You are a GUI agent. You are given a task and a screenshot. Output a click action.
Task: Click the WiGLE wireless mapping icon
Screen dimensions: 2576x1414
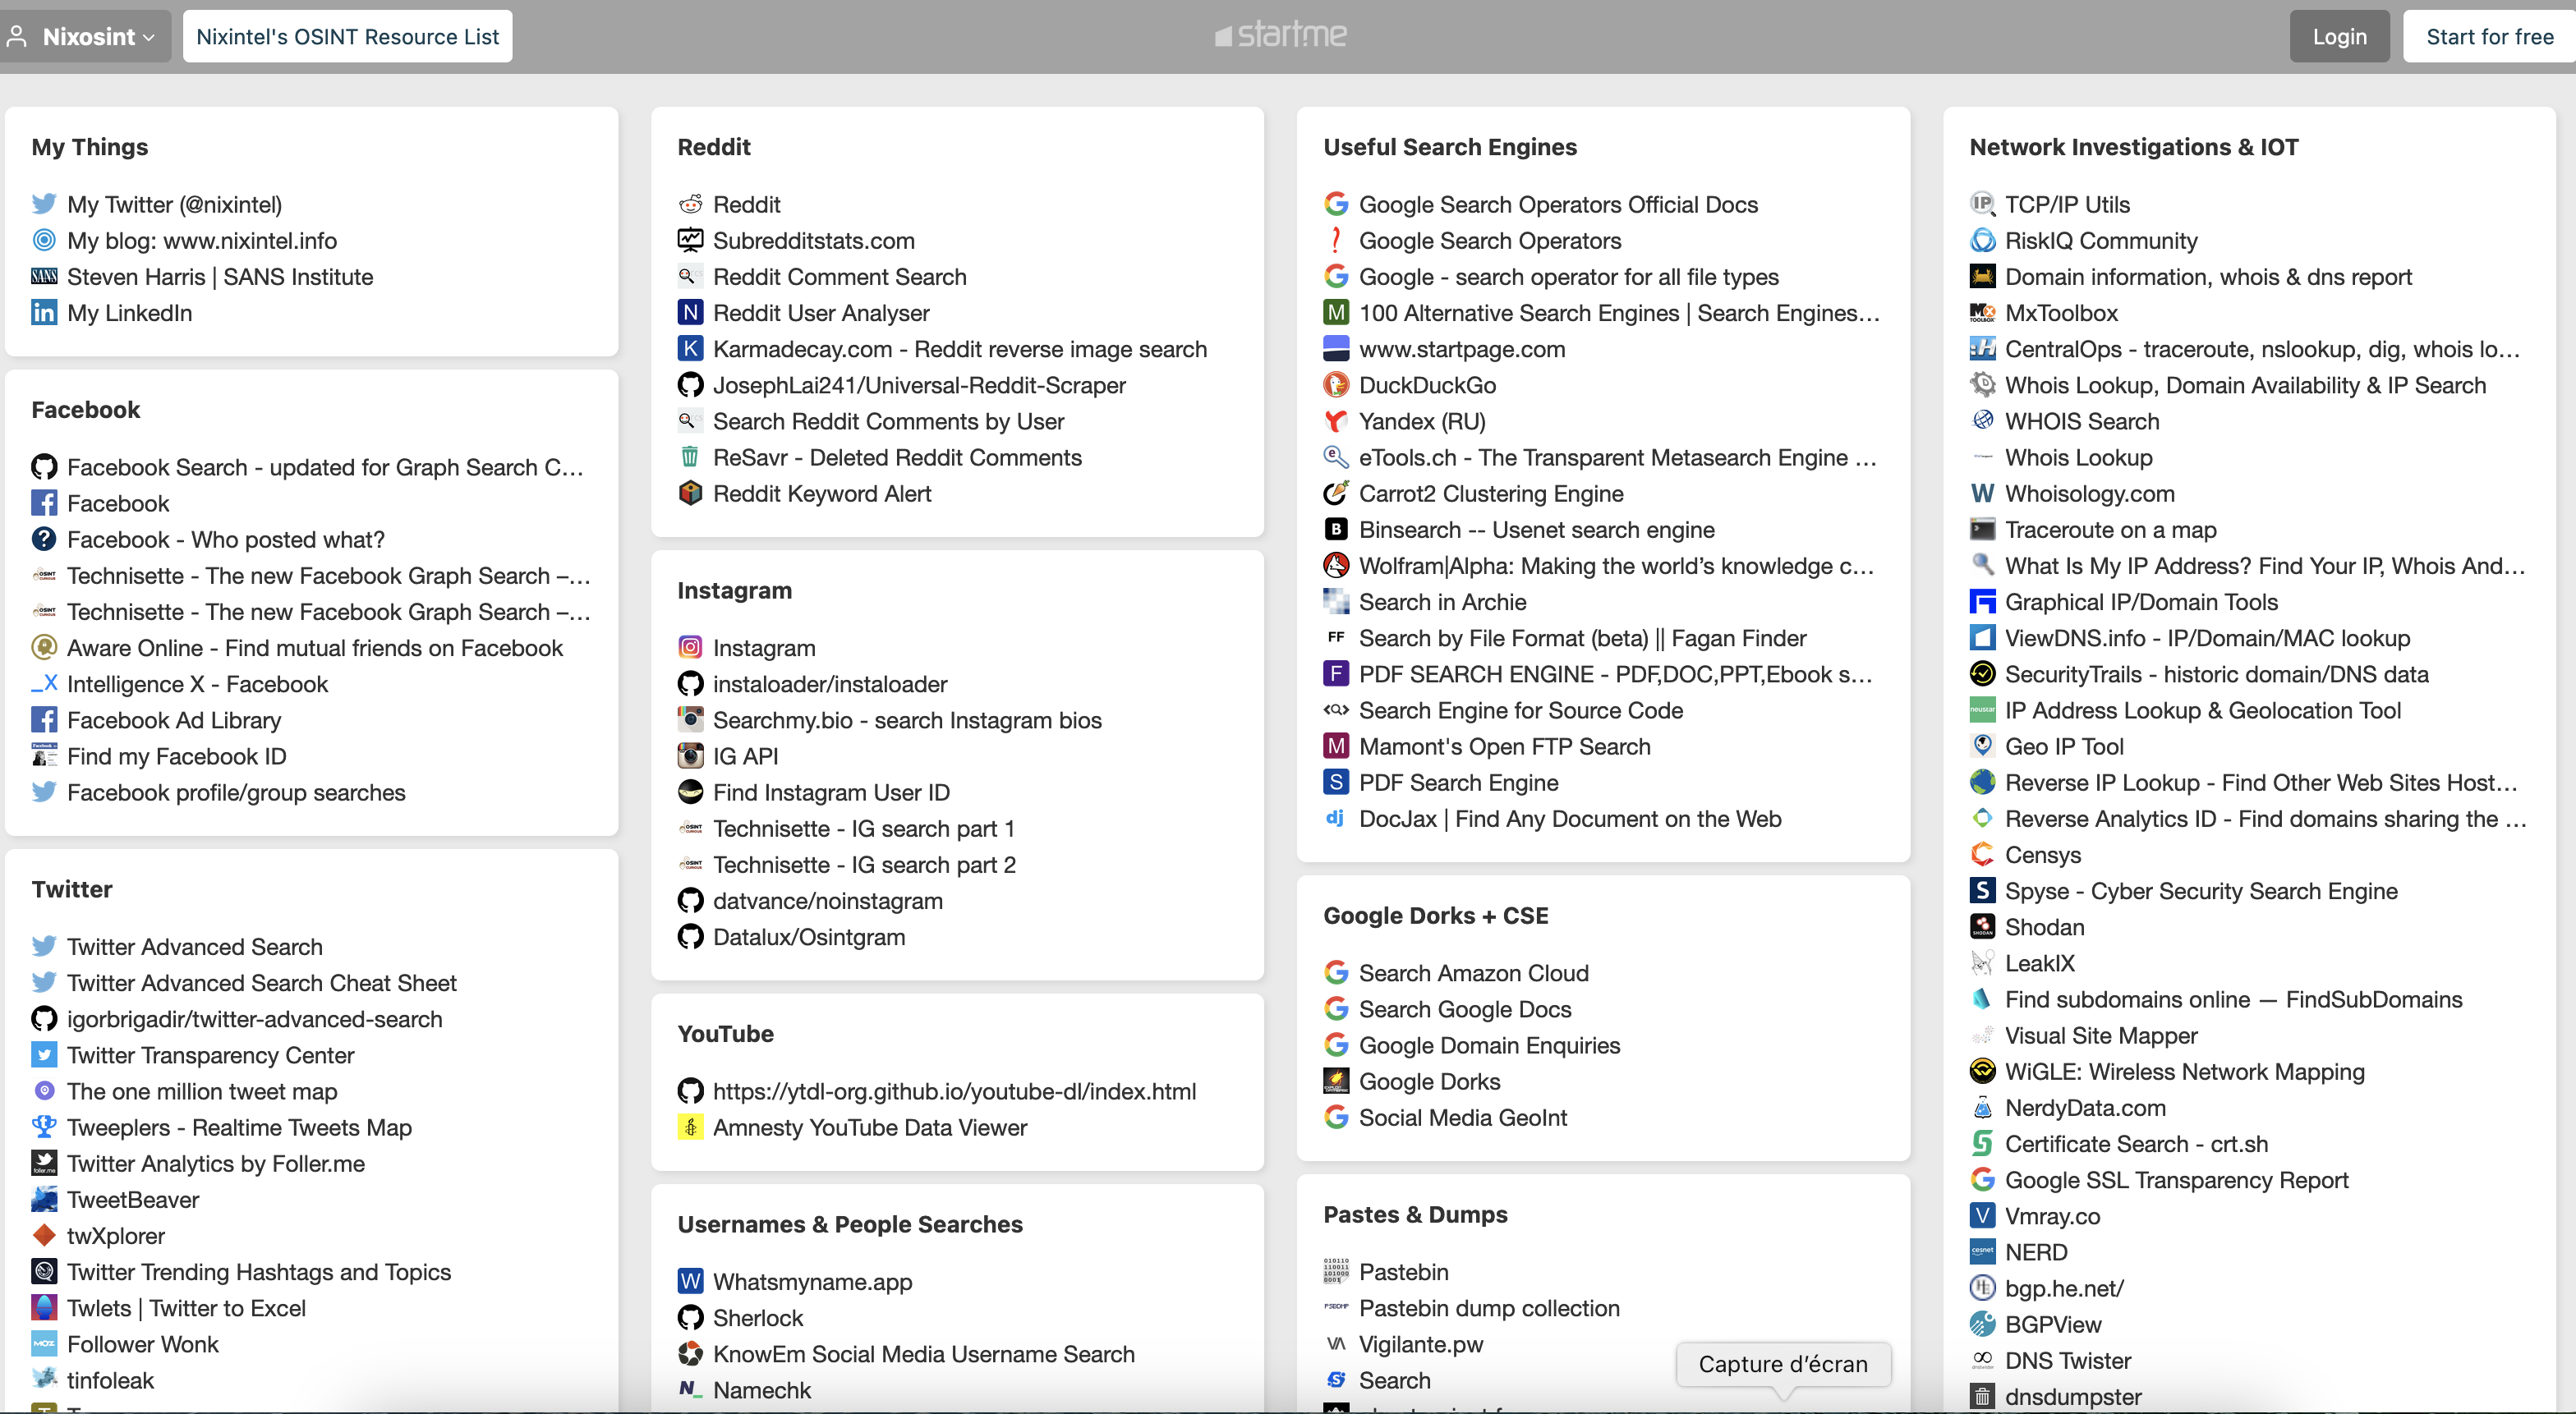tap(1982, 1072)
